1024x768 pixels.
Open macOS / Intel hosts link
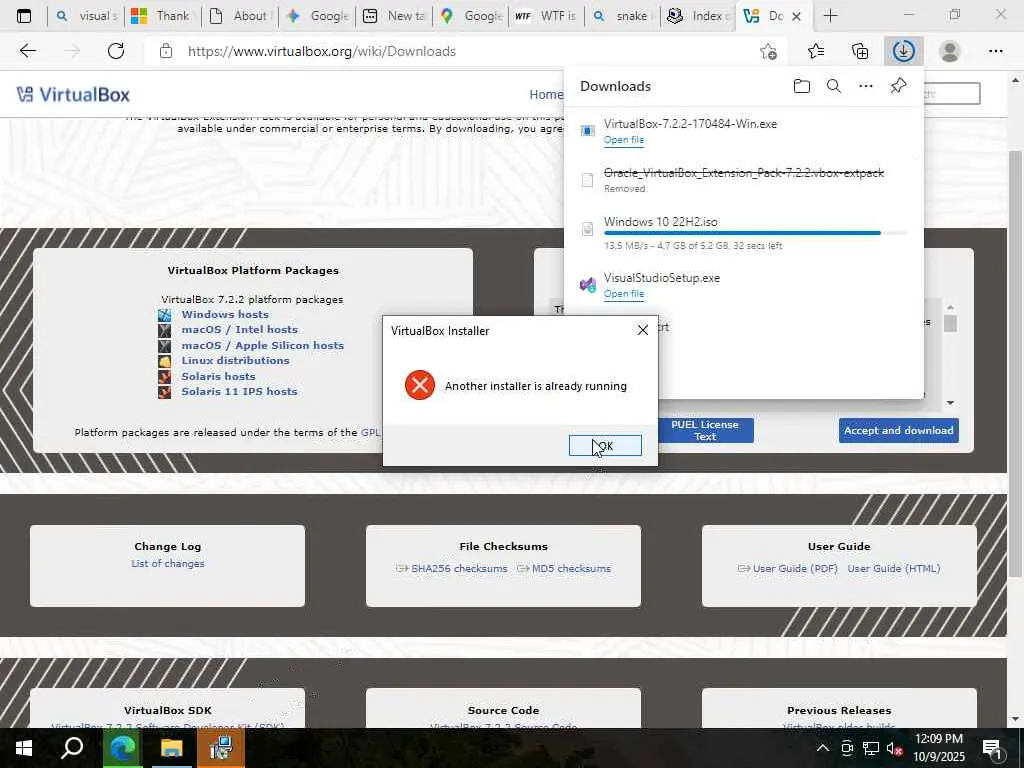pyautogui.click(x=239, y=330)
